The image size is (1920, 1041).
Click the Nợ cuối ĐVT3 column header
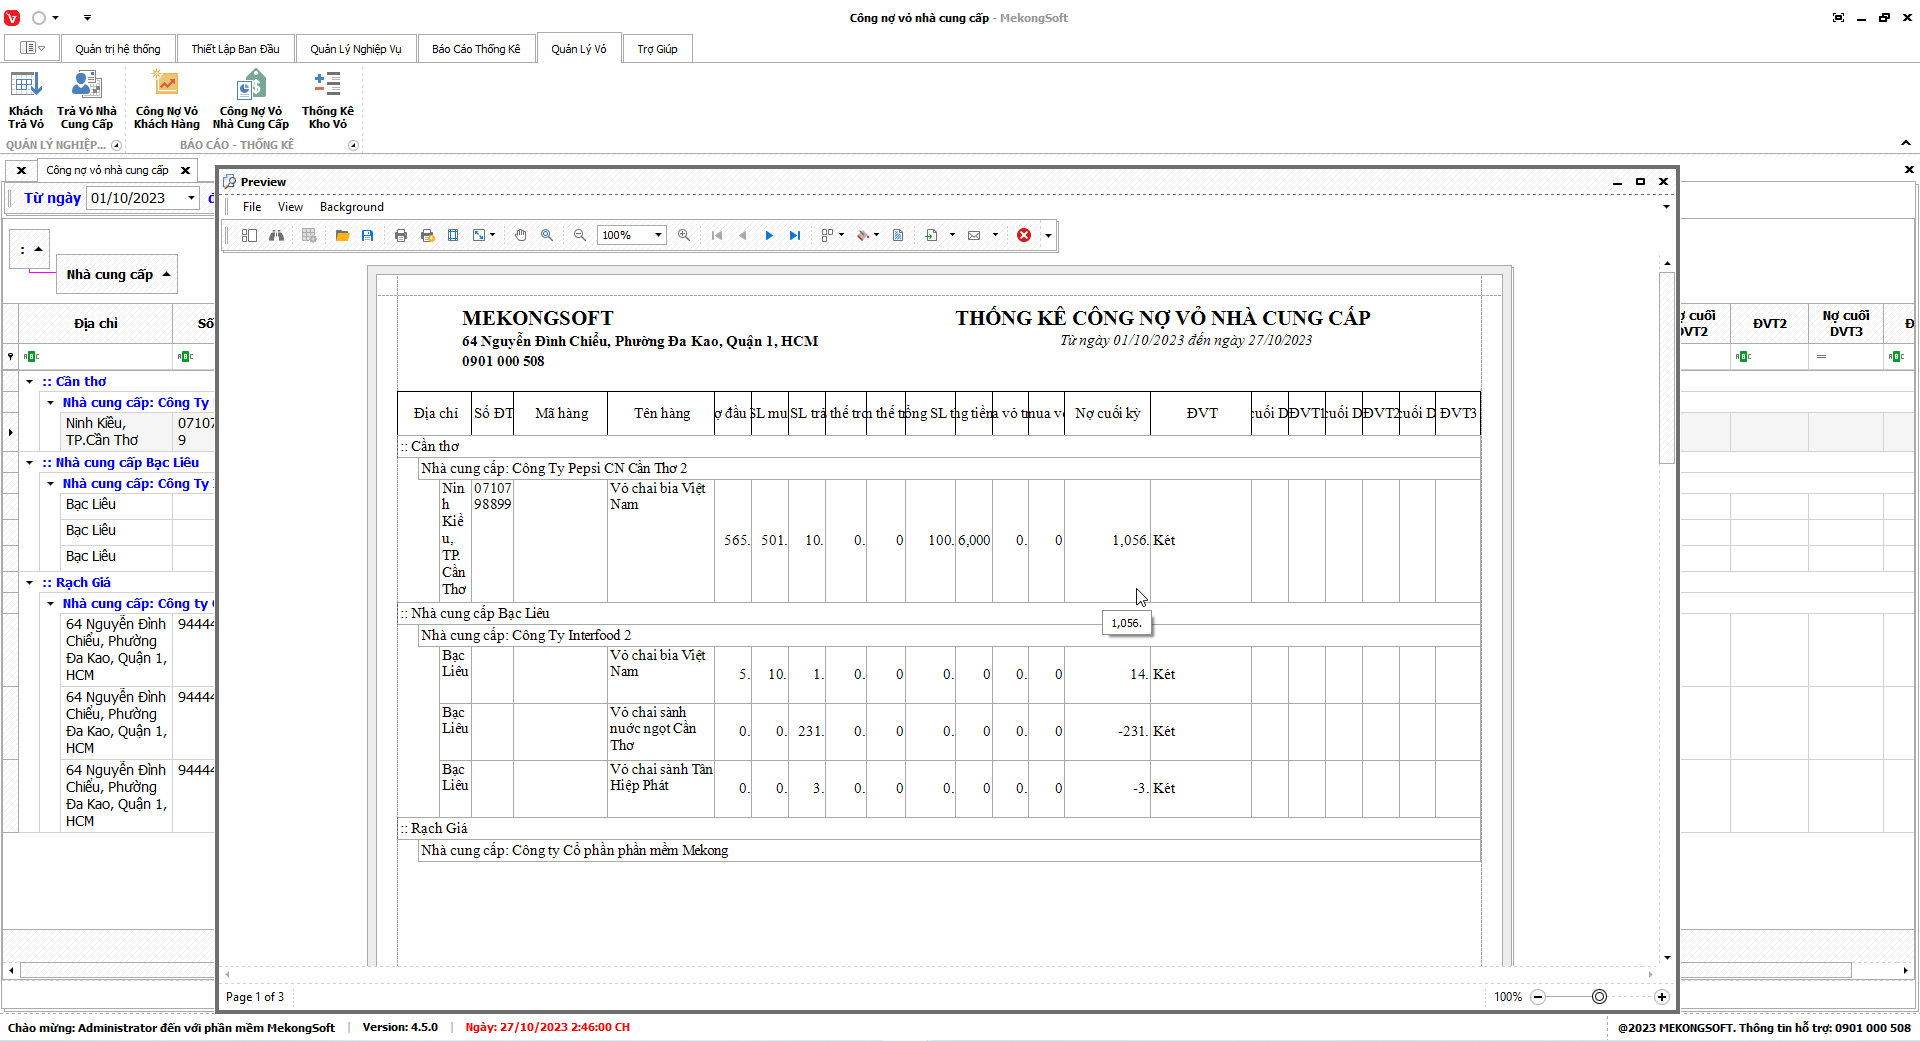click(1846, 323)
